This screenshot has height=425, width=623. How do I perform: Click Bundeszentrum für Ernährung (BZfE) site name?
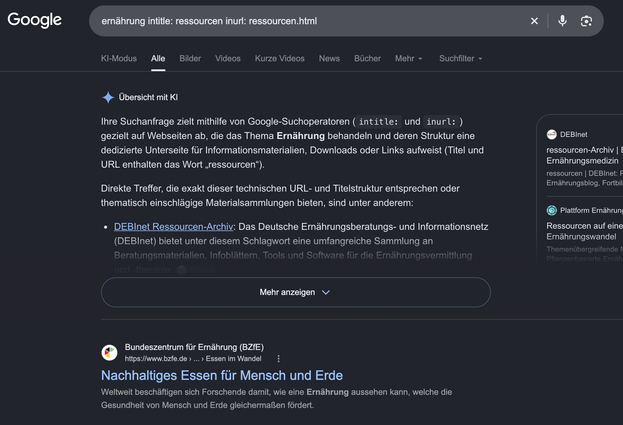(x=194, y=347)
